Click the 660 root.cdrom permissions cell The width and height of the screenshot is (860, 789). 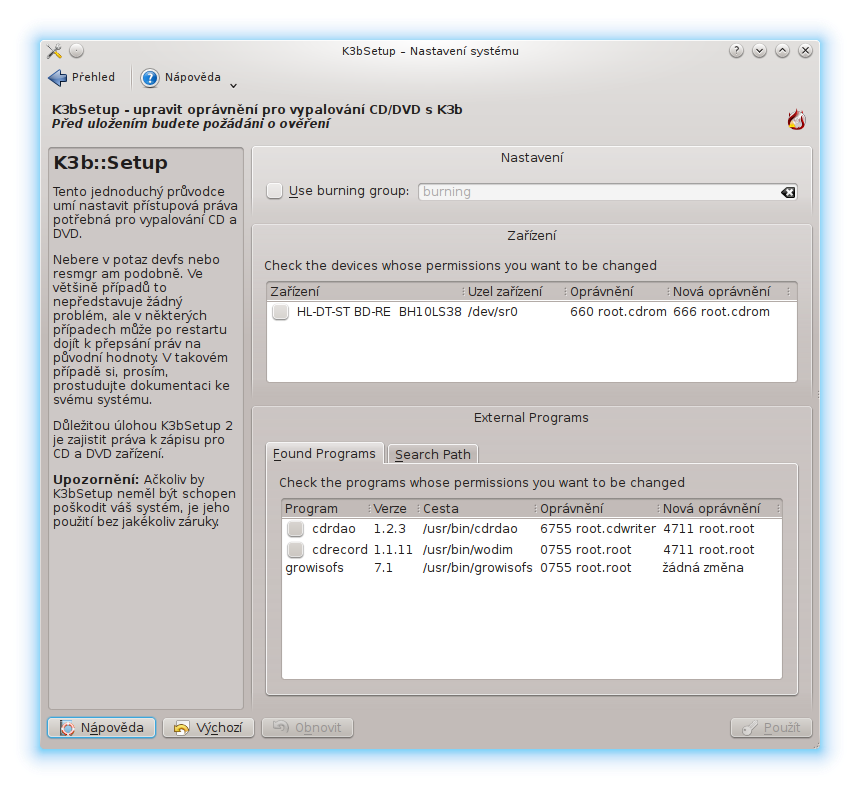coord(618,312)
